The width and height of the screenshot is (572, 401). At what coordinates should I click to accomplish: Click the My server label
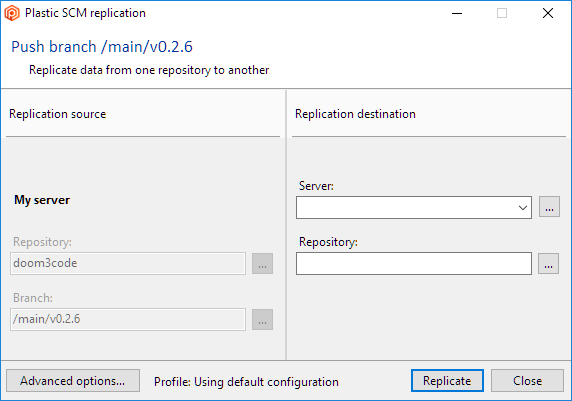(x=42, y=200)
